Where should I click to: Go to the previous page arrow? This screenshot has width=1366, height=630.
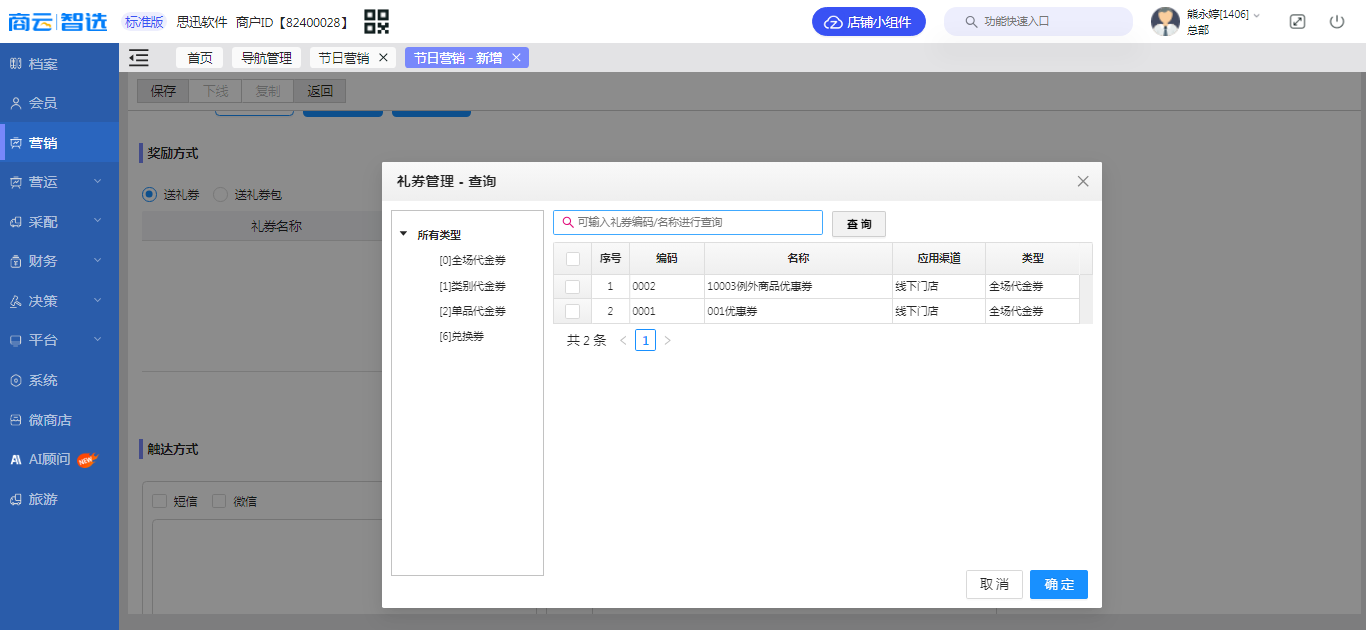coord(623,341)
